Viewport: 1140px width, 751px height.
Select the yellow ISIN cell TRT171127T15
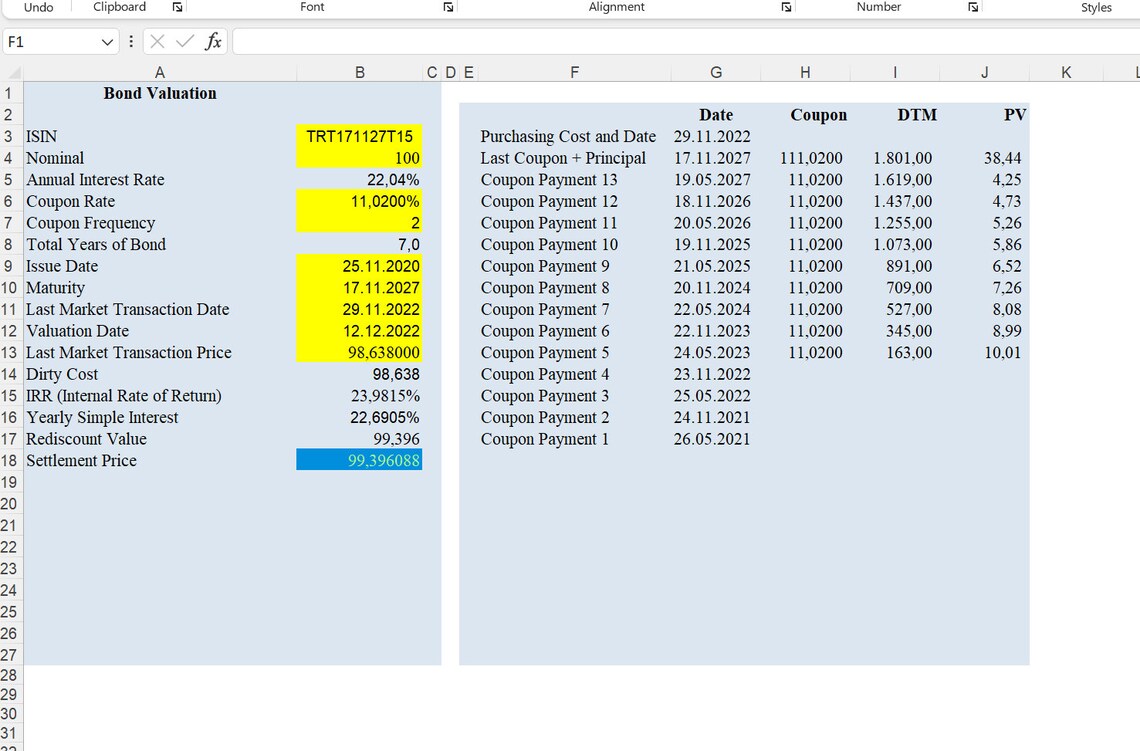click(359, 136)
